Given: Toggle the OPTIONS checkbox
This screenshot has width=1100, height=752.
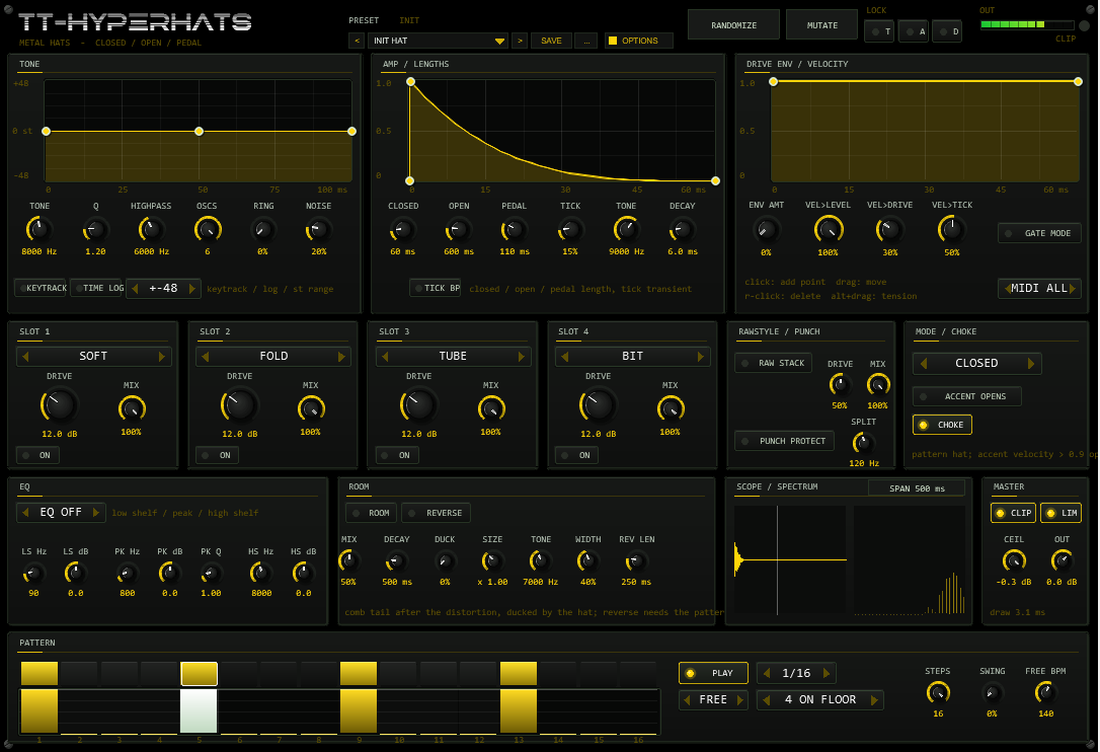Looking at the screenshot, I should (x=638, y=41).
